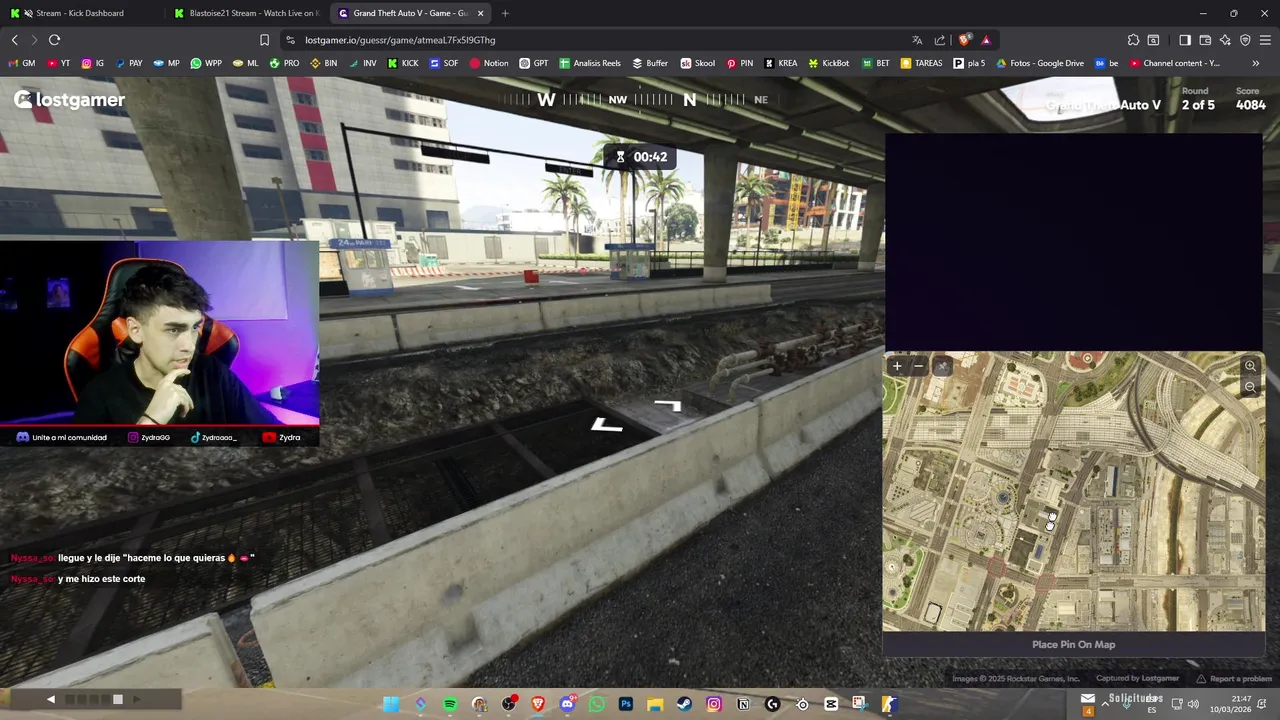Screen dimensions: 1280x720
Task: Open the Fotos - Google Drive bookmark
Action: (1039, 63)
